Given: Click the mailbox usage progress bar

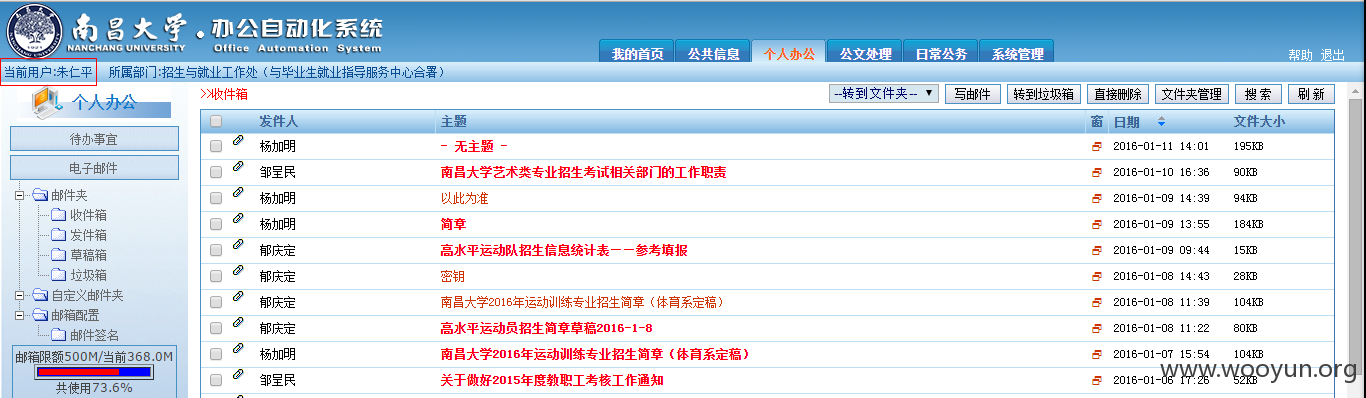Looking at the screenshot, I should click(x=94, y=372).
